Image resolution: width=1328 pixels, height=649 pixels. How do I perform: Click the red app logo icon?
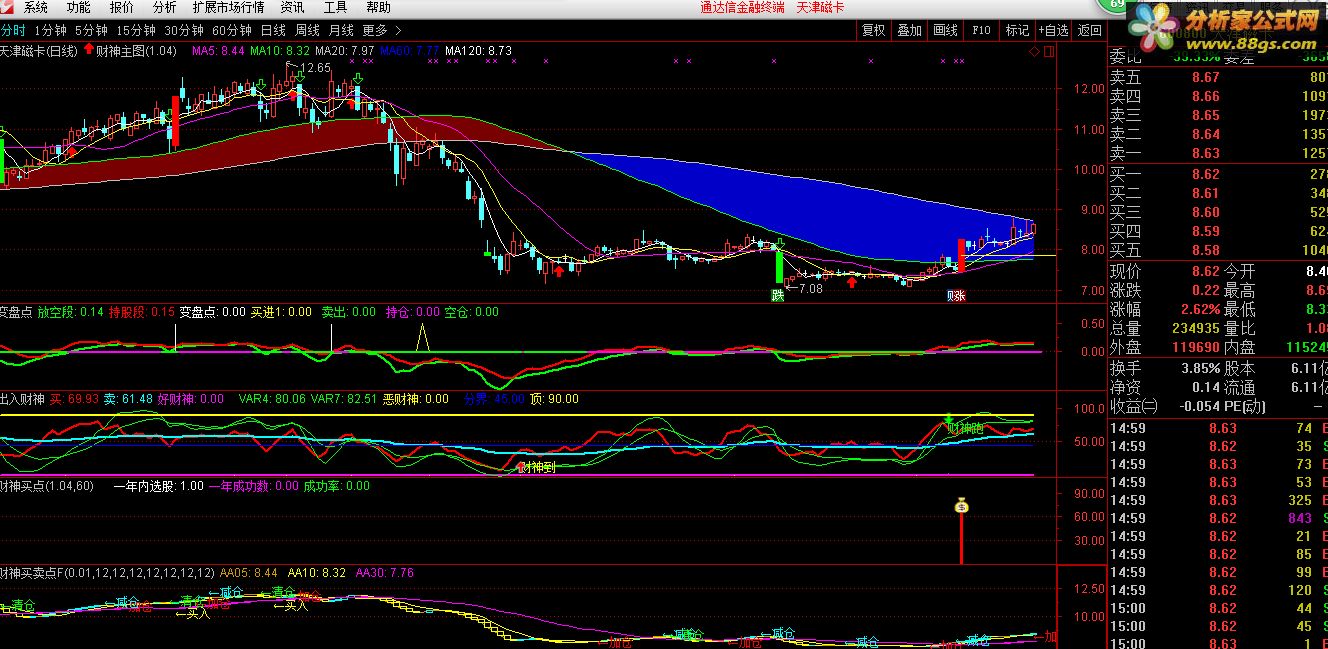pyautogui.click(x=9, y=7)
